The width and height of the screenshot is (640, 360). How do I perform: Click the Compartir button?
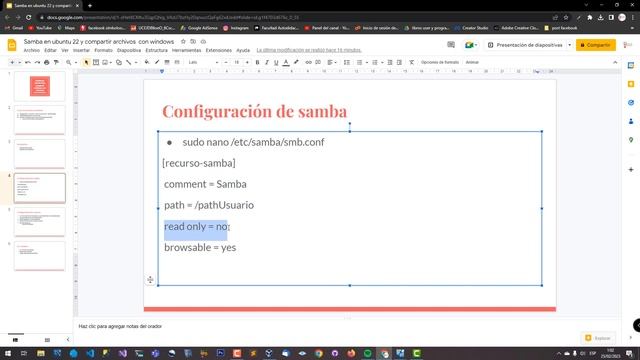[596, 45]
